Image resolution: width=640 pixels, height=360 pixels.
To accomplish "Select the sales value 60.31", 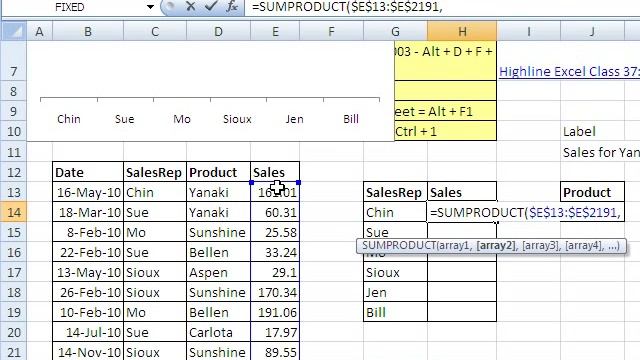I will click(x=275, y=212).
